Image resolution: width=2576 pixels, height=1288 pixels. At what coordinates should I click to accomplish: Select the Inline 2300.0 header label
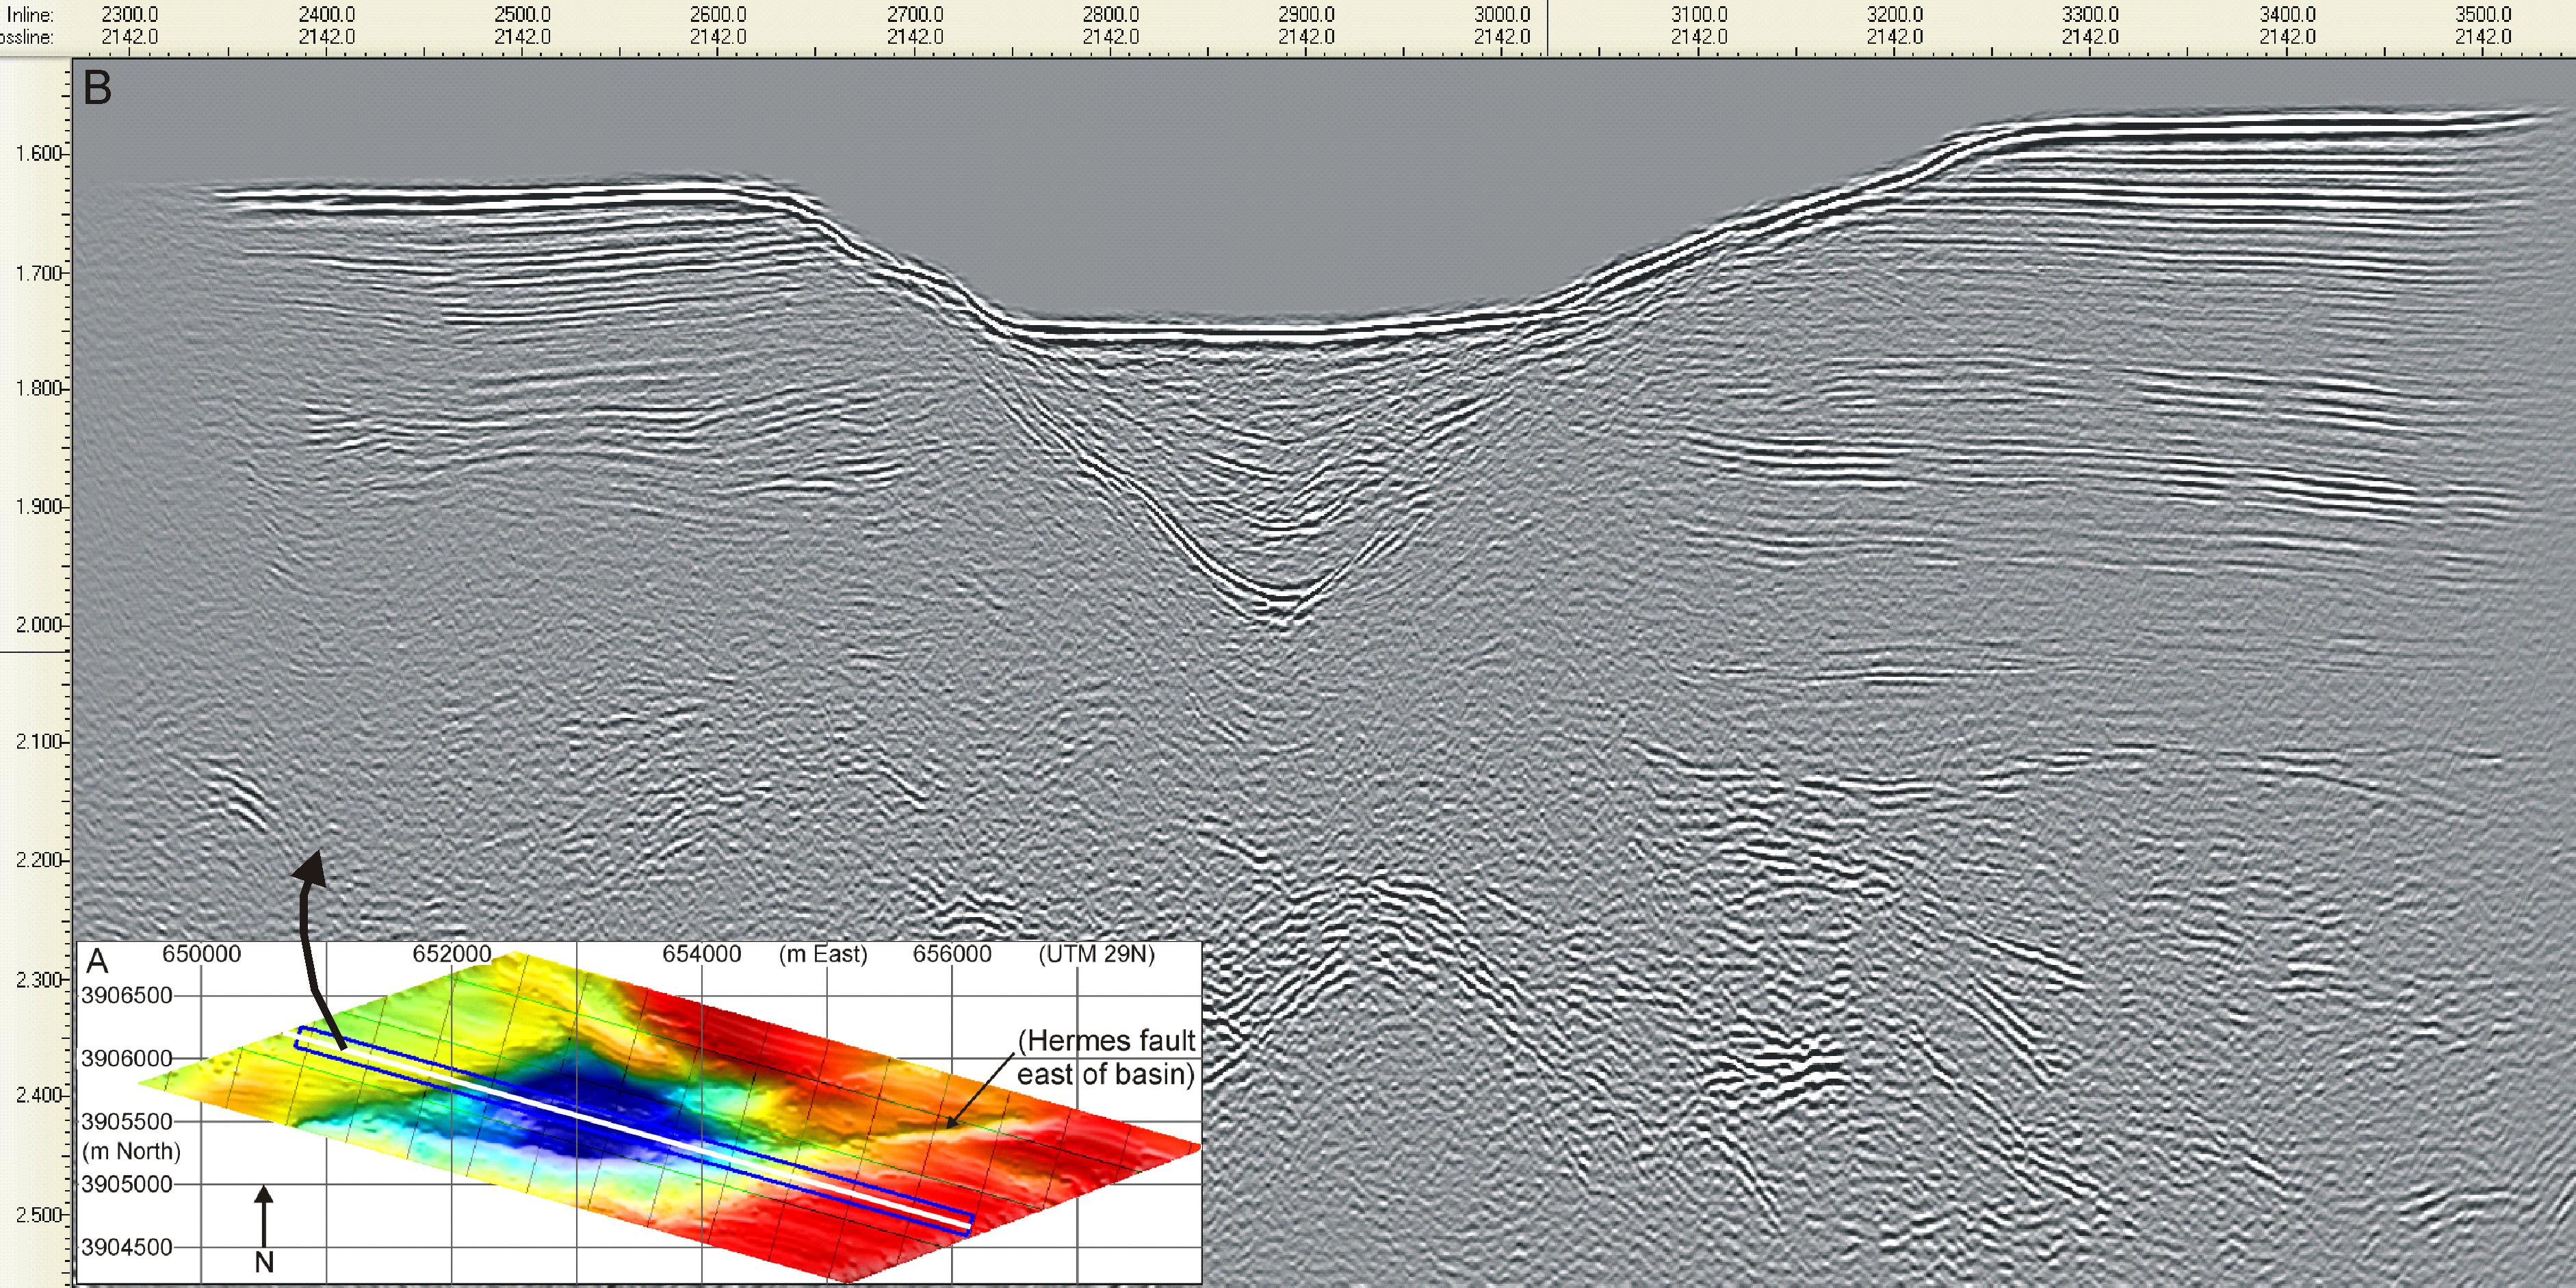coord(129,15)
